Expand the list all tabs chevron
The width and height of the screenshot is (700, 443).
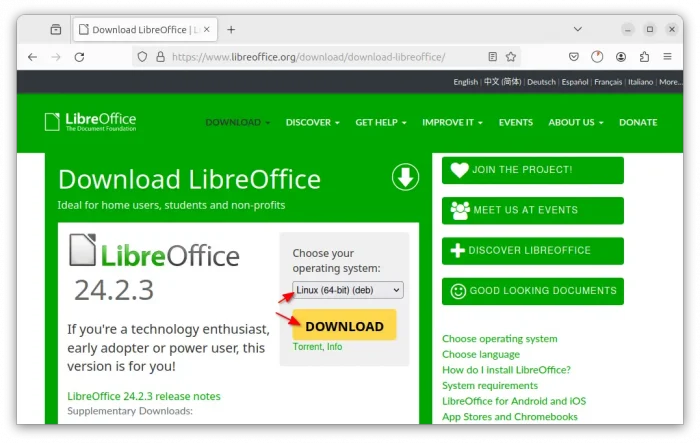tap(578, 29)
